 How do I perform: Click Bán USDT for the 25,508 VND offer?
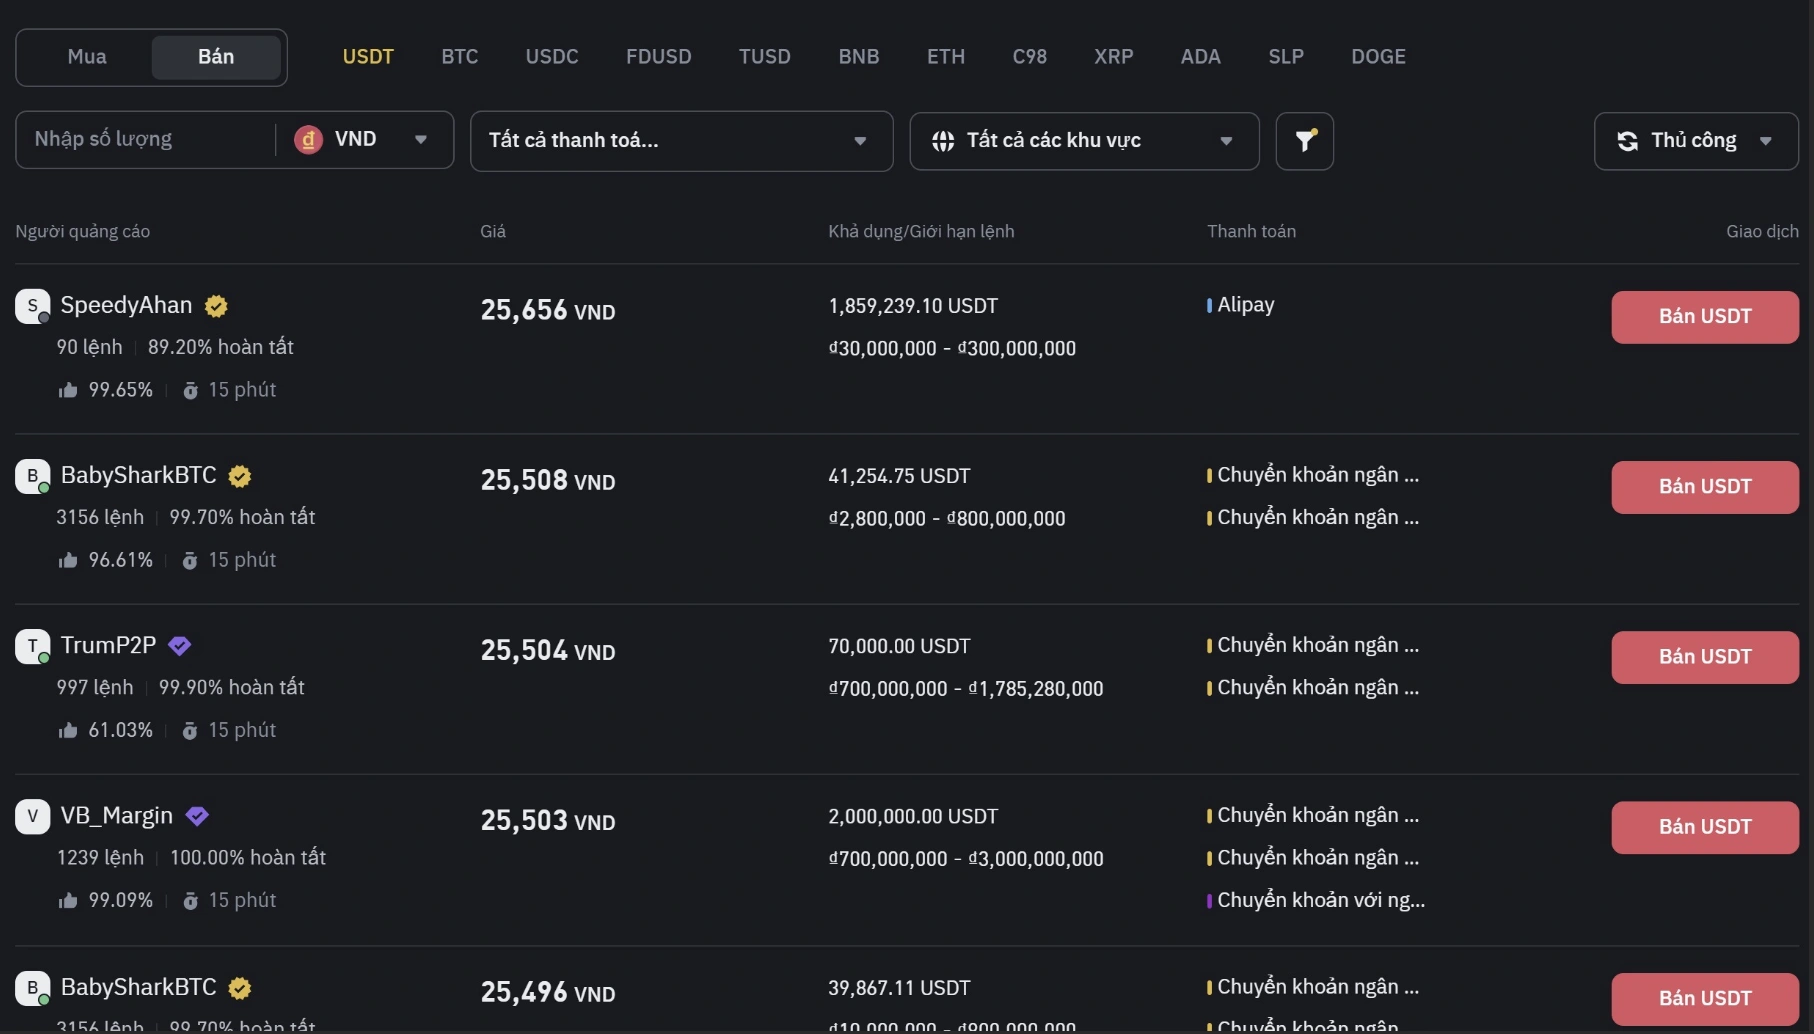[1705, 487]
